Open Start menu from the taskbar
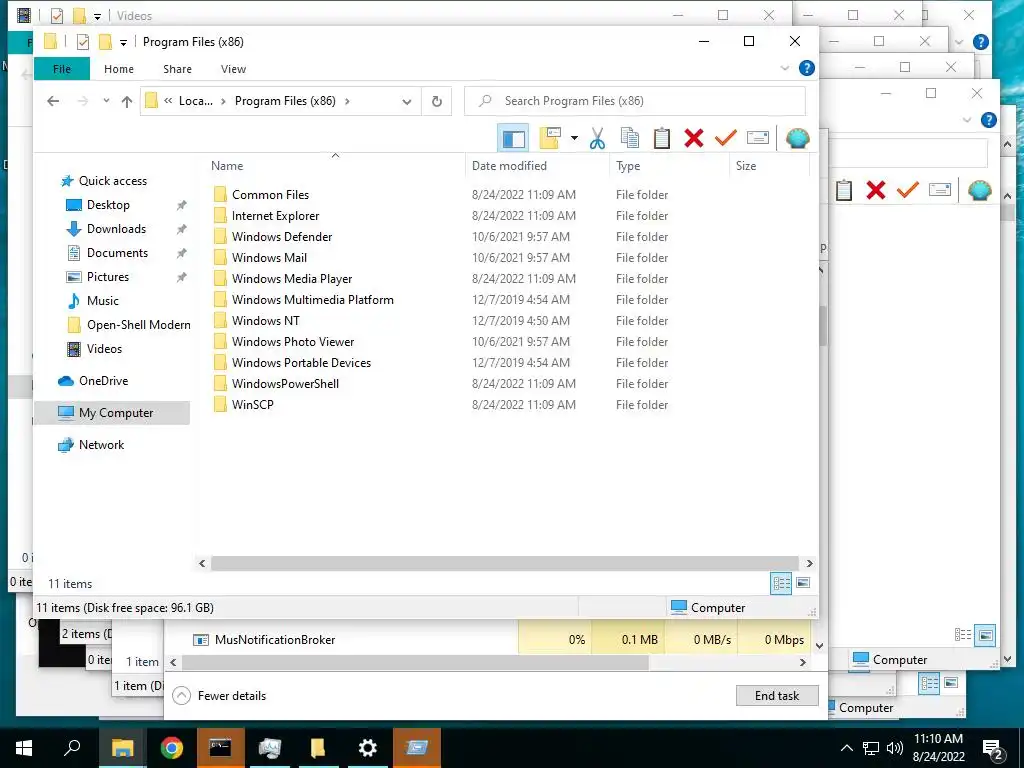This screenshot has height=768, width=1024. tap(24, 748)
